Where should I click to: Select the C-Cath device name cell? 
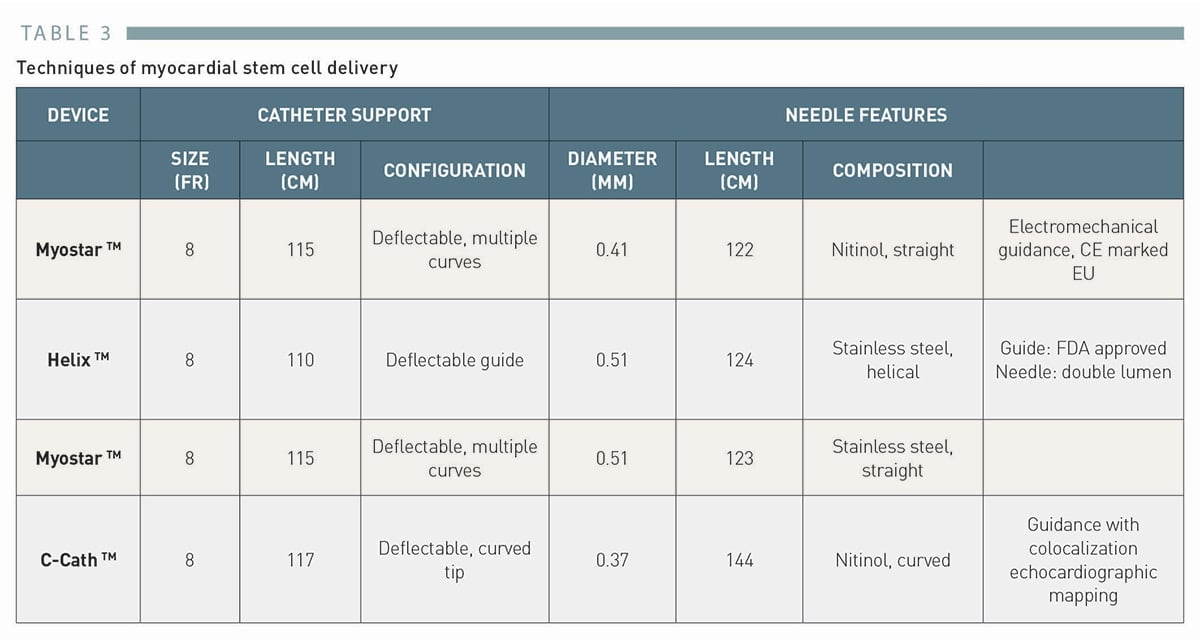pyautogui.click(x=78, y=560)
